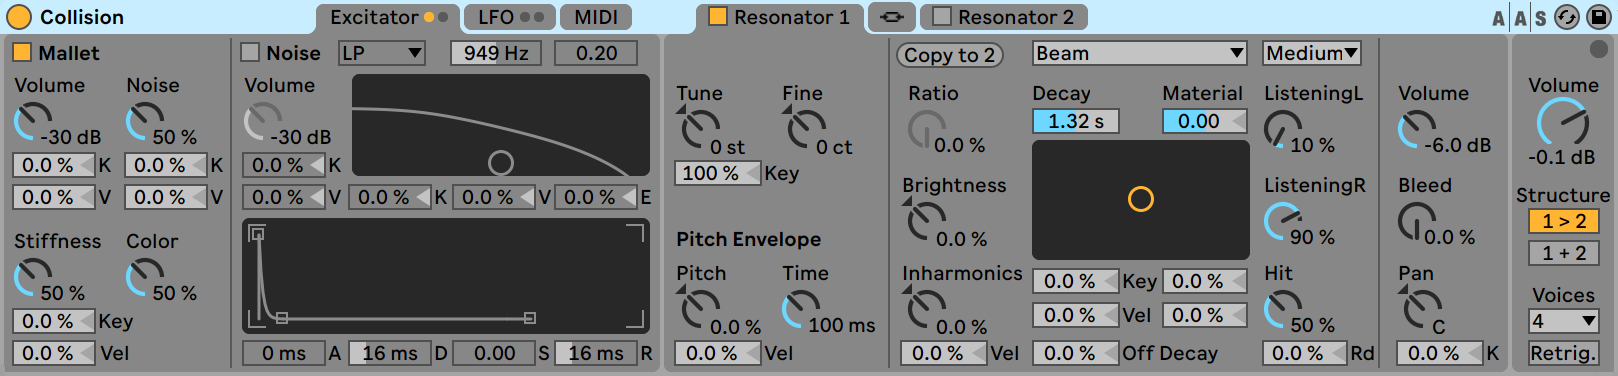Select the 1 + 2 structure button
Screen dimensions: 1618x376
pos(1564,253)
